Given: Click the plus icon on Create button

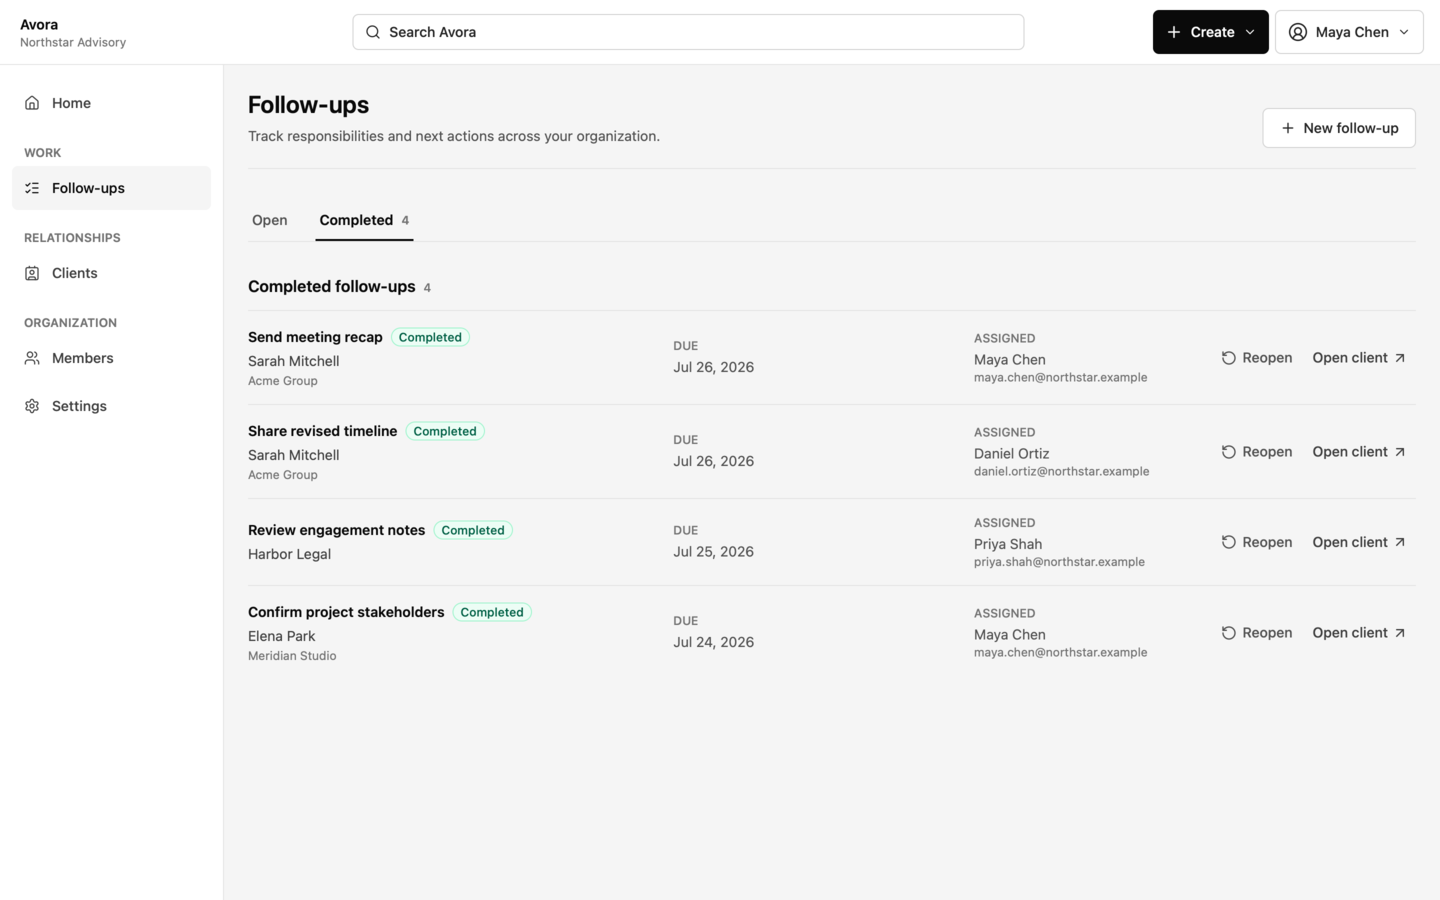Looking at the screenshot, I should click(1174, 32).
